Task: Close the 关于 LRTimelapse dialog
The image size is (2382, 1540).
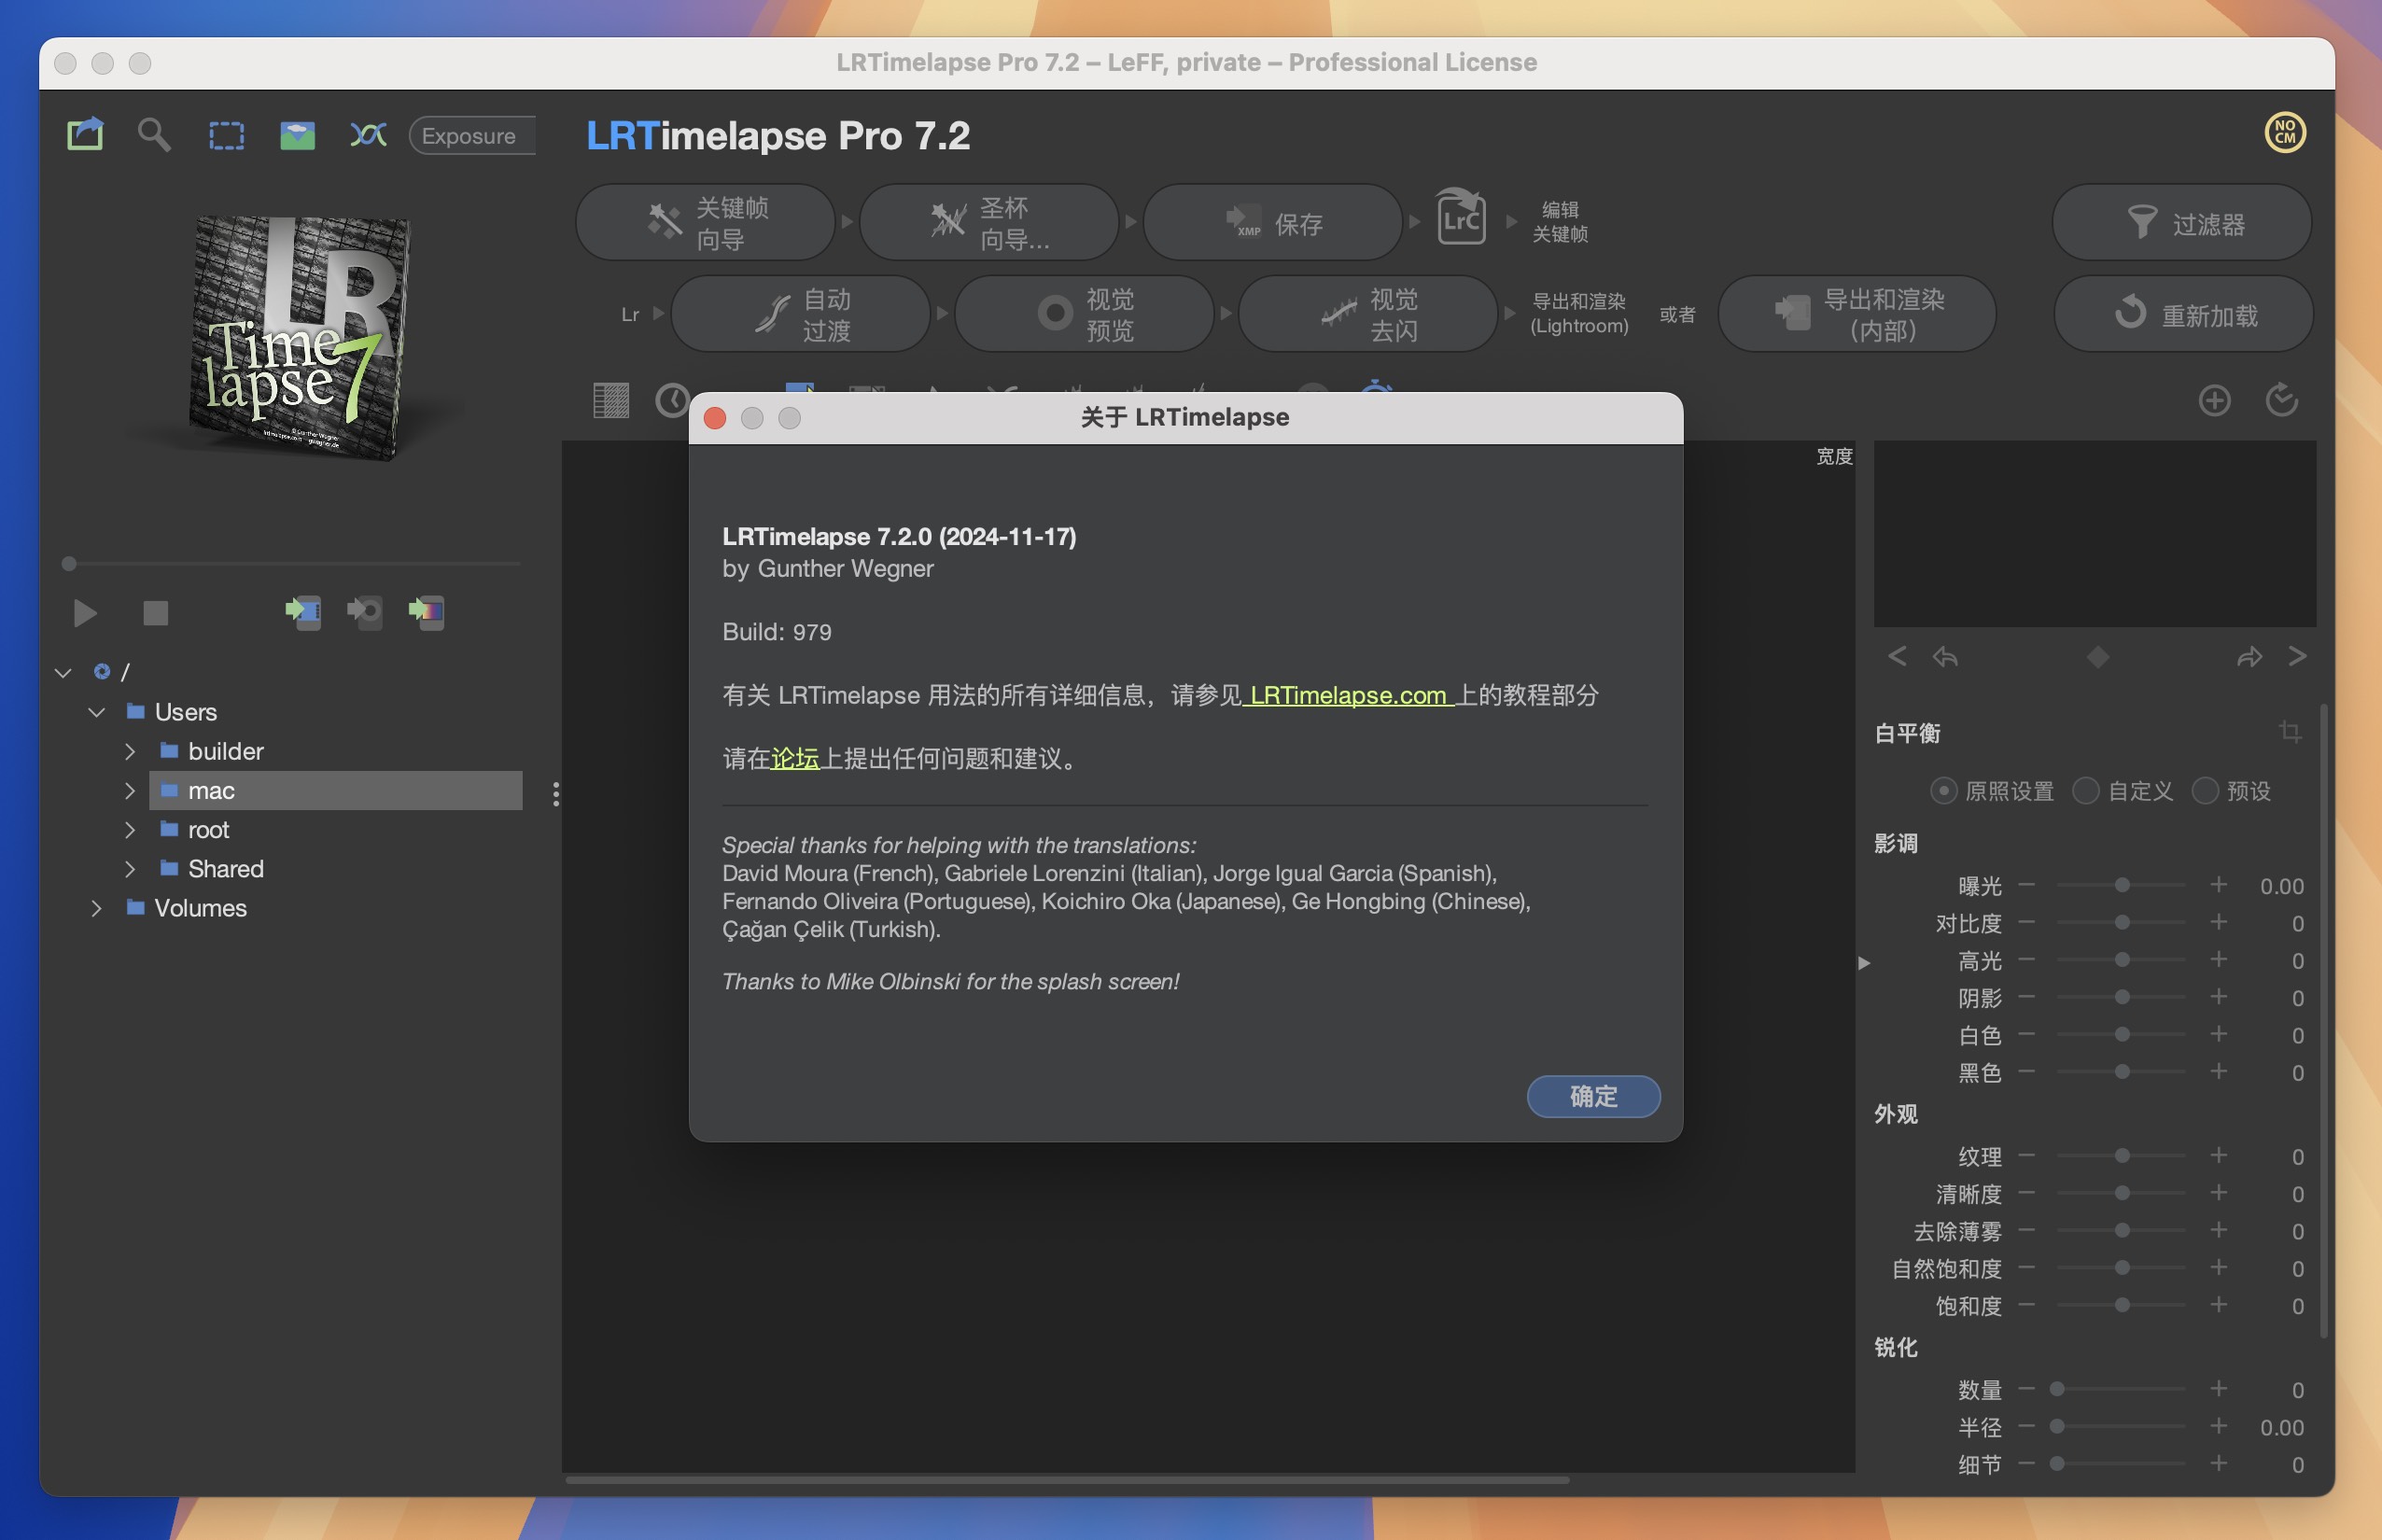Action: [x=715, y=418]
